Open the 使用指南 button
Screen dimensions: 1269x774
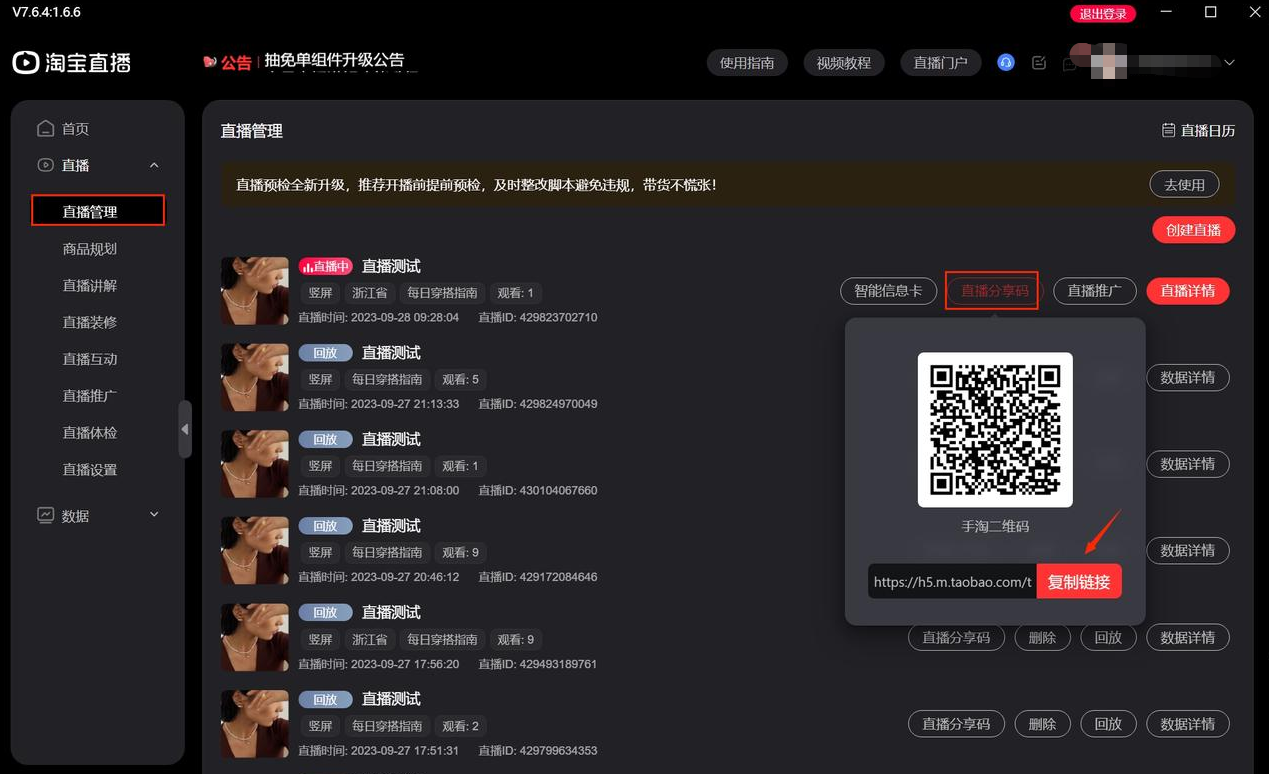click(x=747, y=62)
